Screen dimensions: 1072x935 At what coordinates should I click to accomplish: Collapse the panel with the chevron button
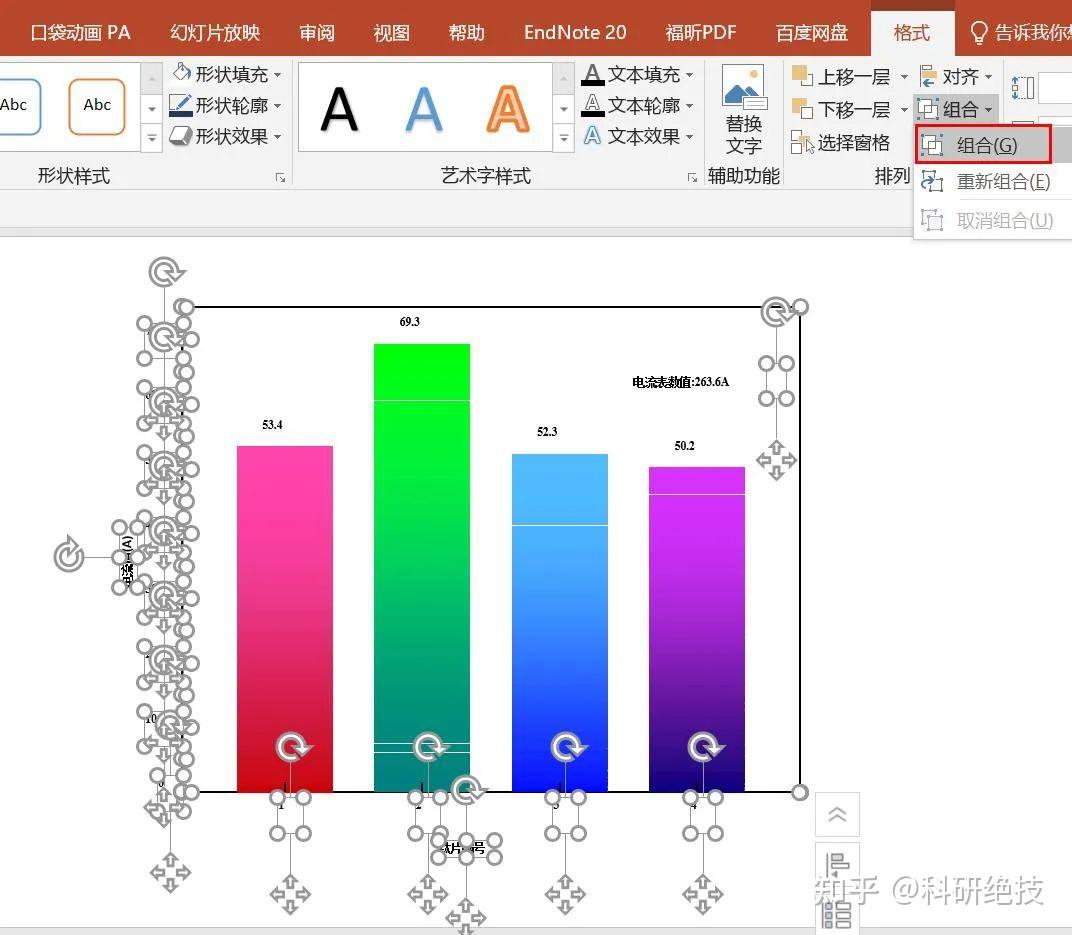837,814
